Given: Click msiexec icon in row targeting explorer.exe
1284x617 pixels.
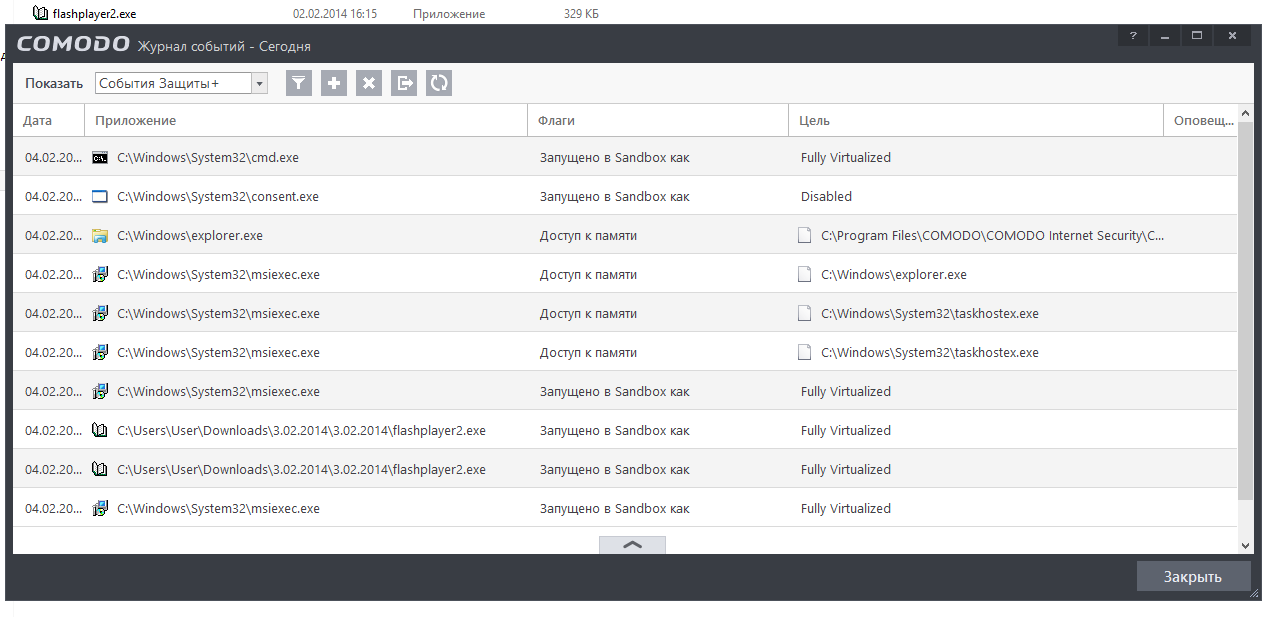Looking at the screenshot, I should tap(99, 275).
